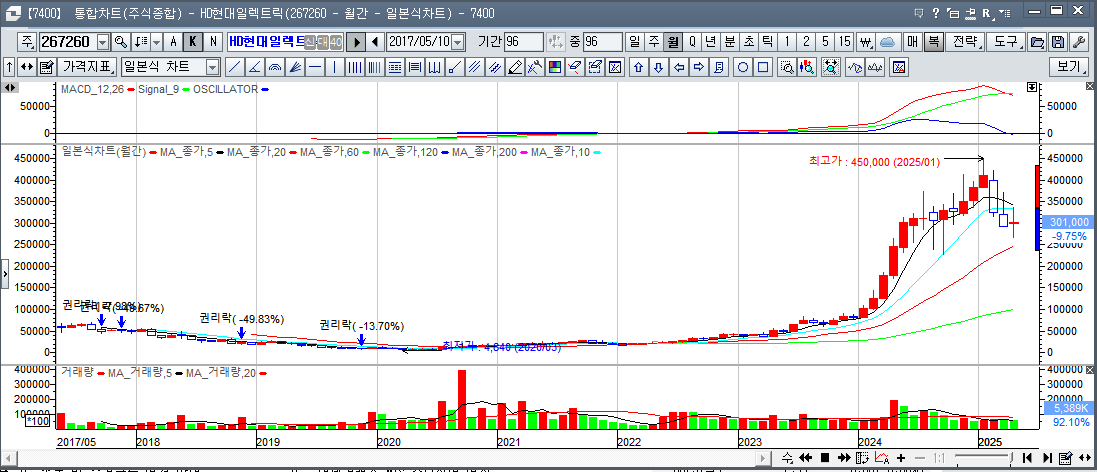Toggle the N market filter button
1097x472 pixels.
coord(213,42)
